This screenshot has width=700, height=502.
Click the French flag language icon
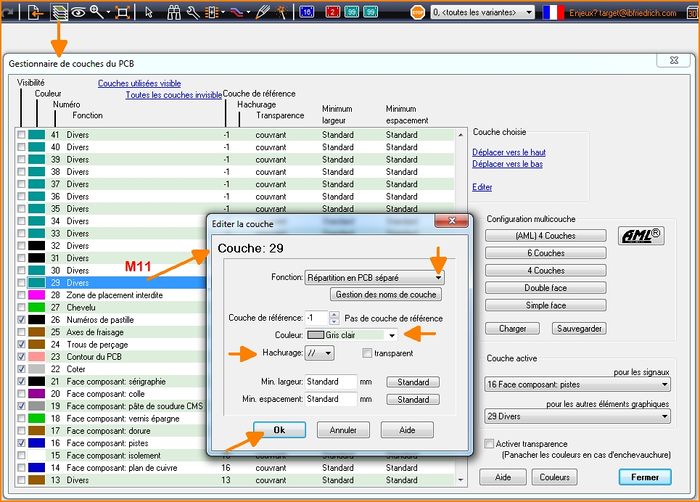pyautogui.click(x=552, y=13)
